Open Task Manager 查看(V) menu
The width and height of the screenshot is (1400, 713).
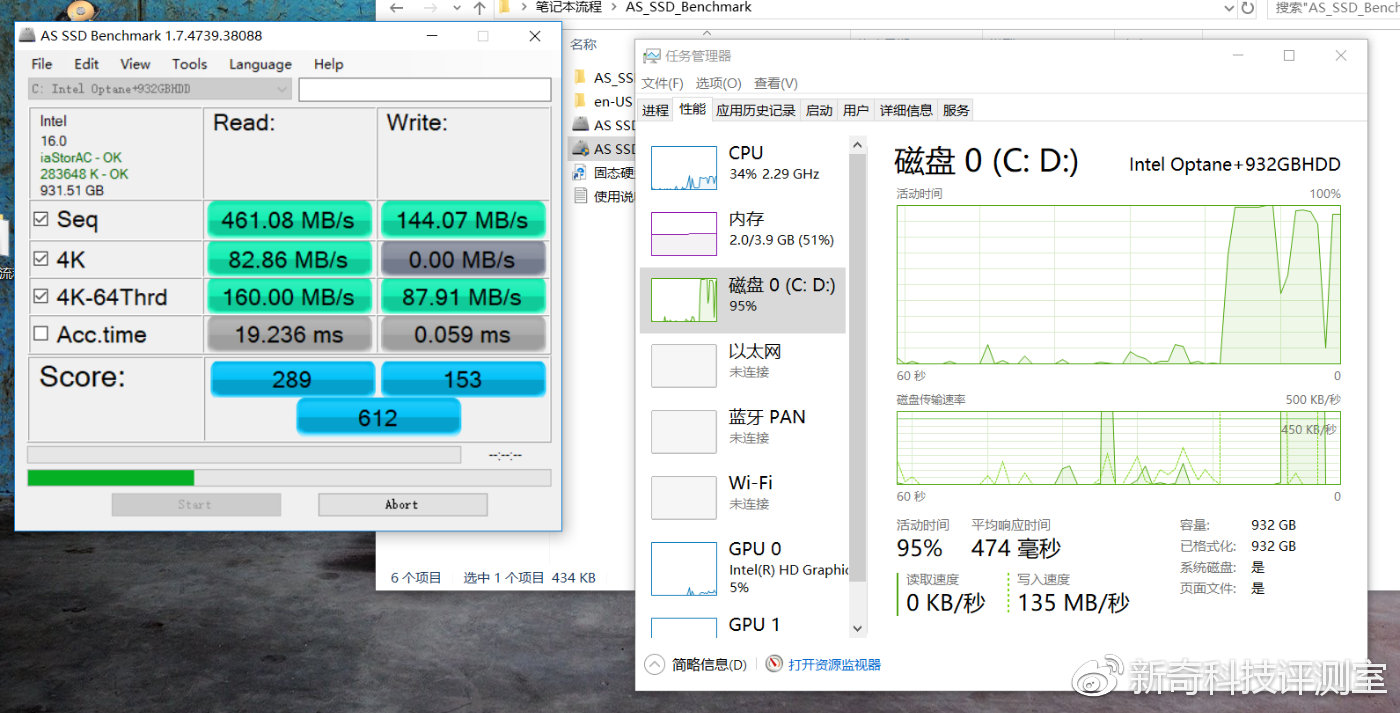(x=776, y=83)
